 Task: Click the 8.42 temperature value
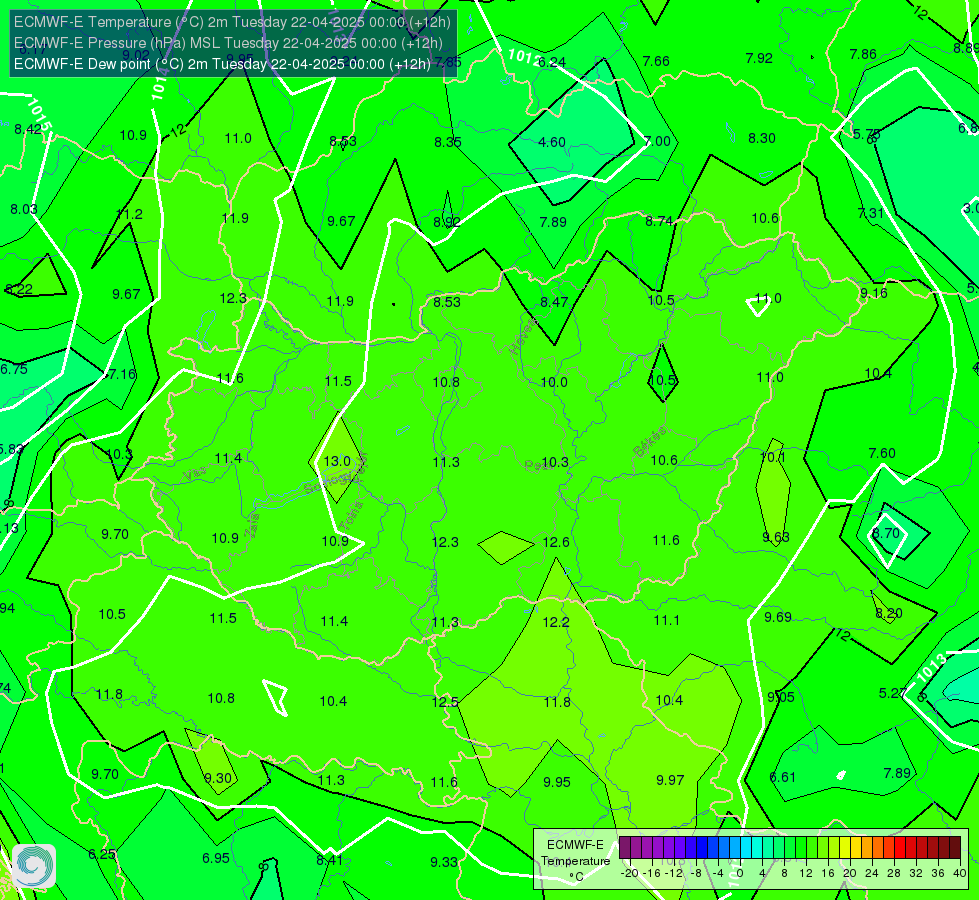(28, 129)
